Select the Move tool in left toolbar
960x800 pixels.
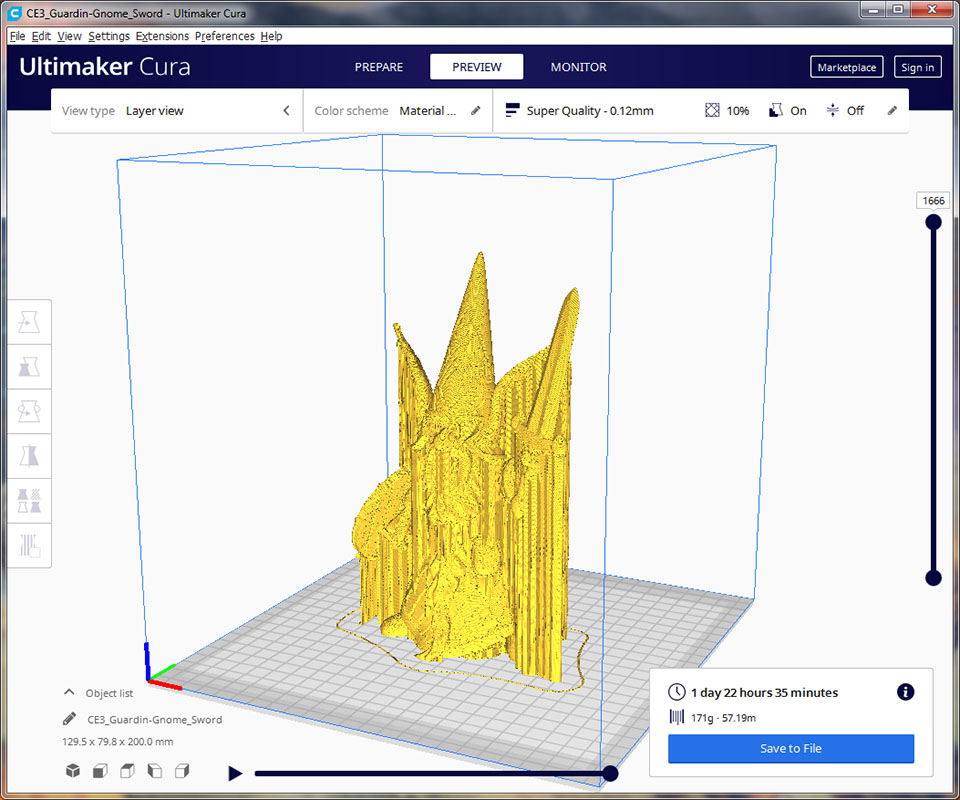point(29,323)
